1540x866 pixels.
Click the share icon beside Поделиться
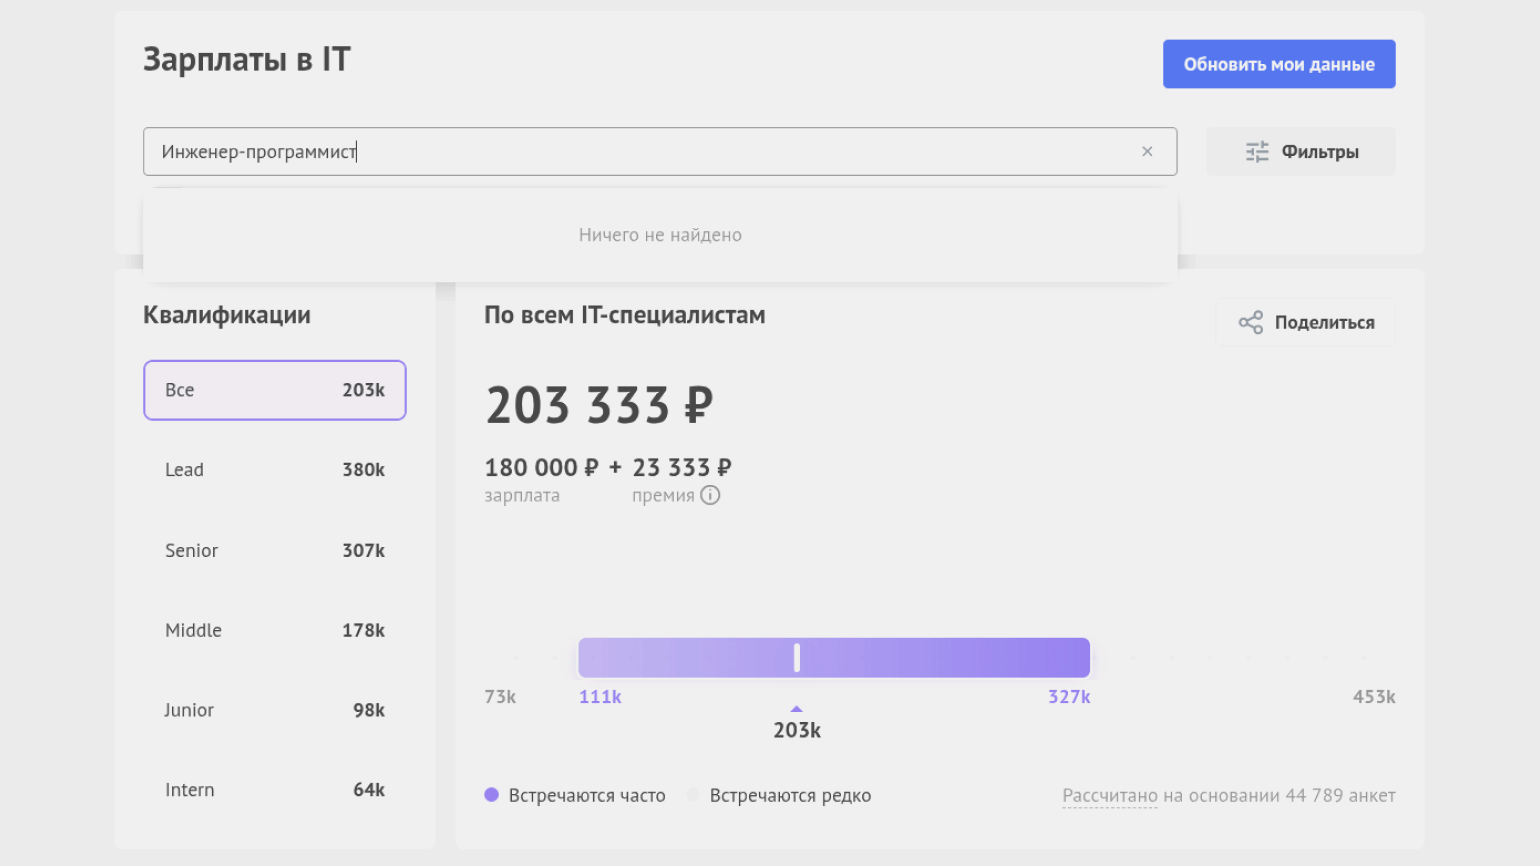point(1250,322)
